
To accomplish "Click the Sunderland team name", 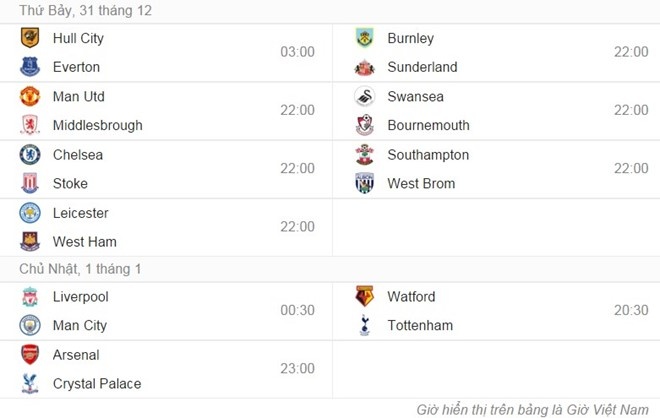I will [422, 68].
